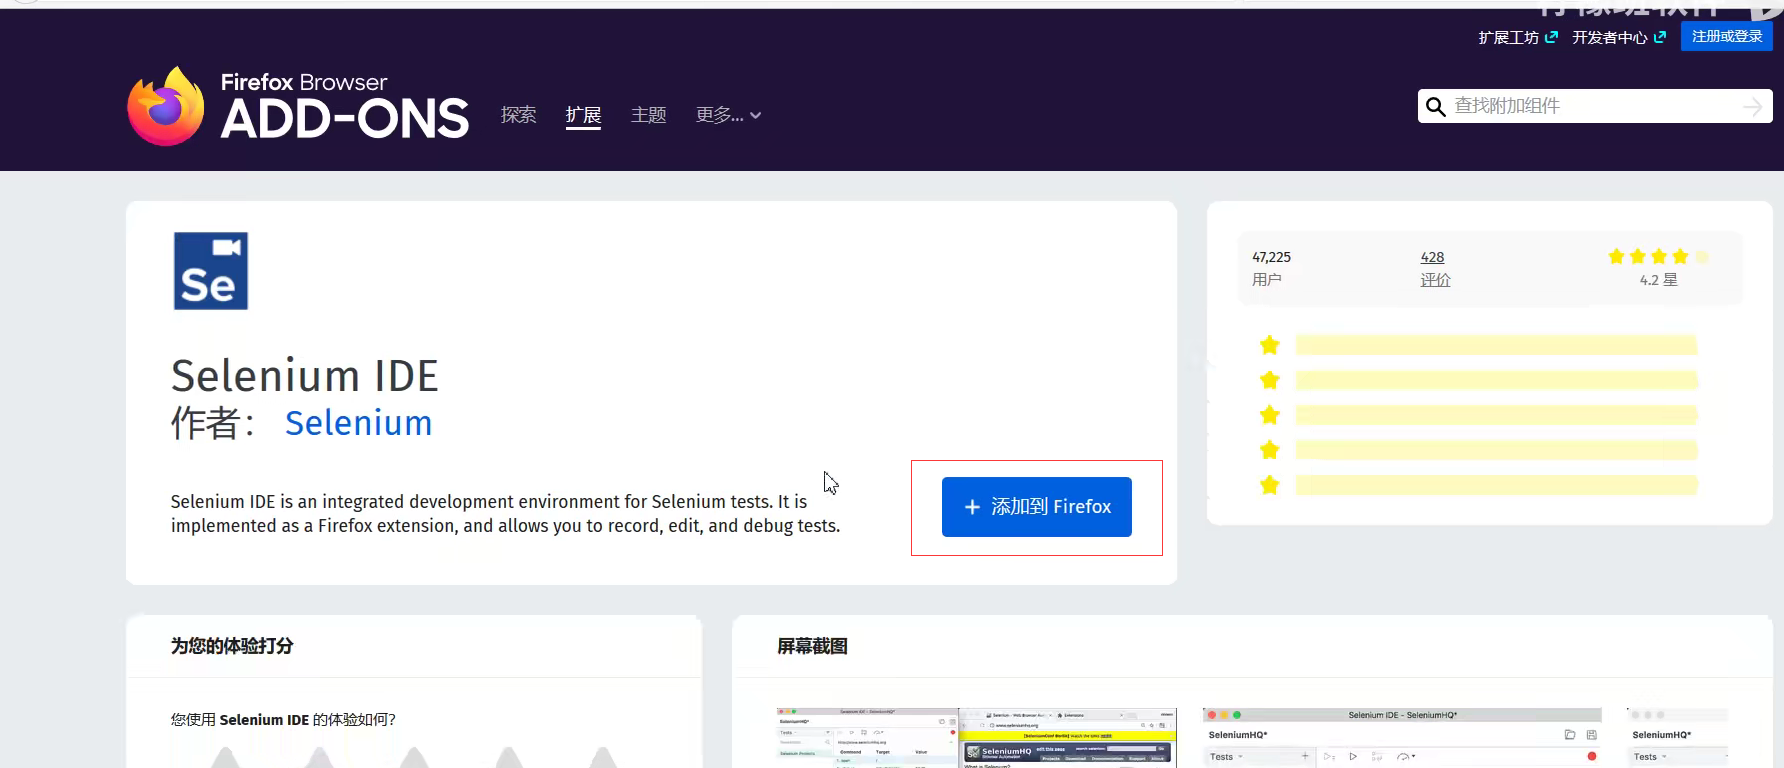Open the 扩展 navigation tab
The image size is (1784, 768).
point(583,115)
